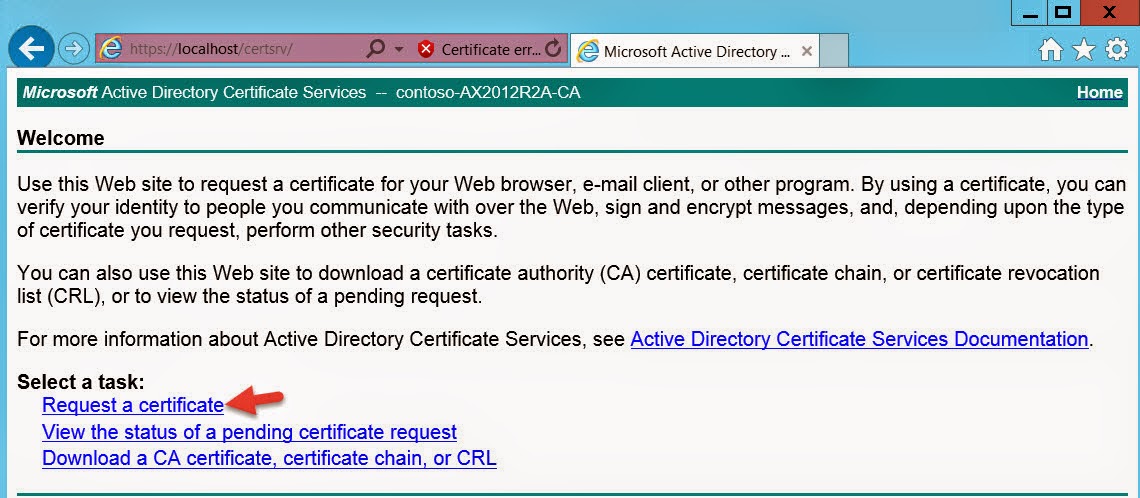Close the Microsoft Active Directory tab
1140x498 pixels.
tap(807, 51)
